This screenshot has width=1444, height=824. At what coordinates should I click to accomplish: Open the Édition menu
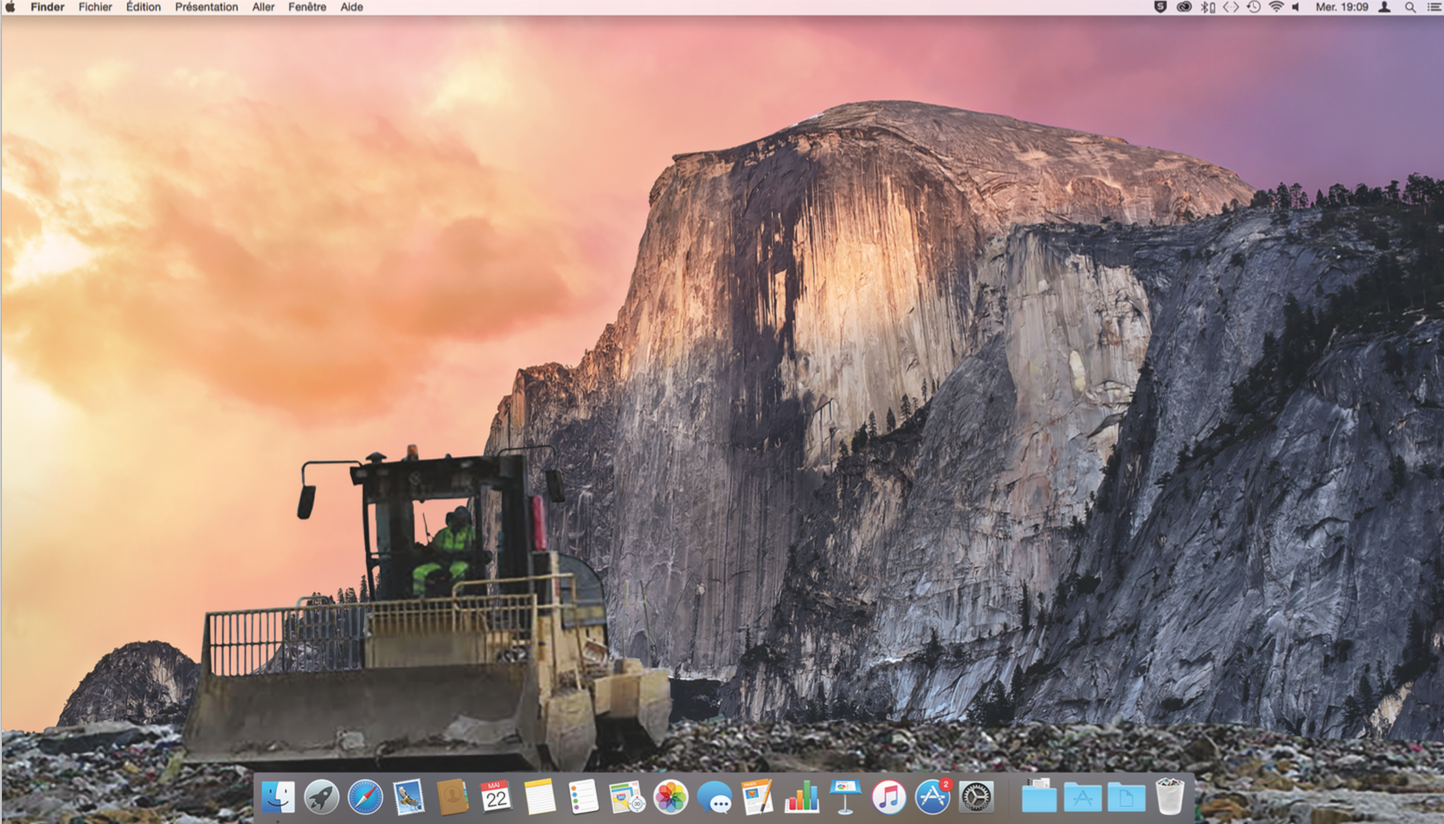coord(143,7)
